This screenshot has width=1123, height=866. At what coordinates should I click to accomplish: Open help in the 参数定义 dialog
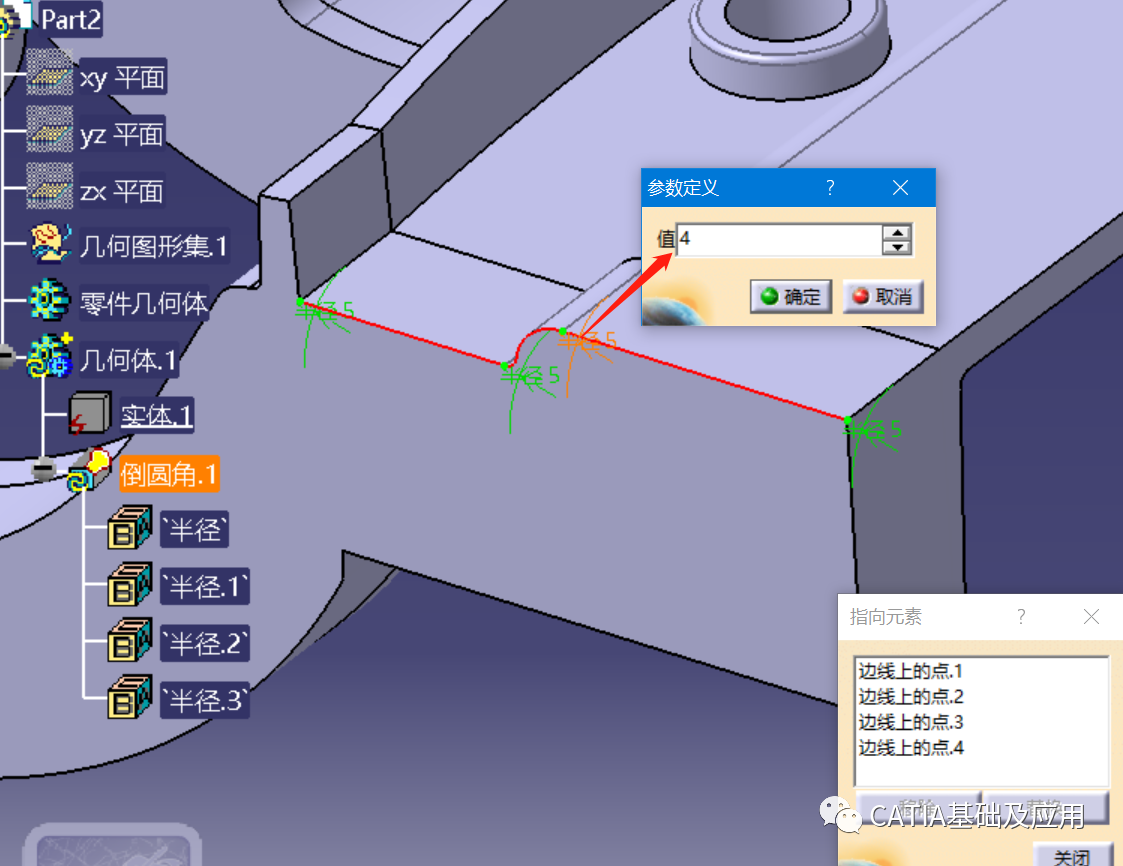click(x=830, y=188)
